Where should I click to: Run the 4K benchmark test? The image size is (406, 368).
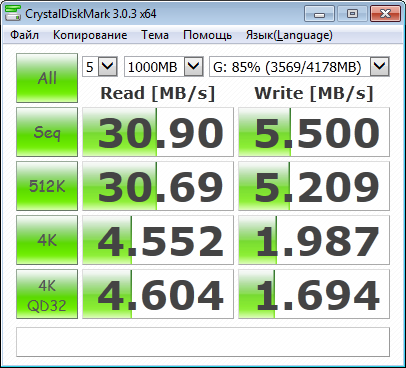pyautogui.click(x=47, y=240)
